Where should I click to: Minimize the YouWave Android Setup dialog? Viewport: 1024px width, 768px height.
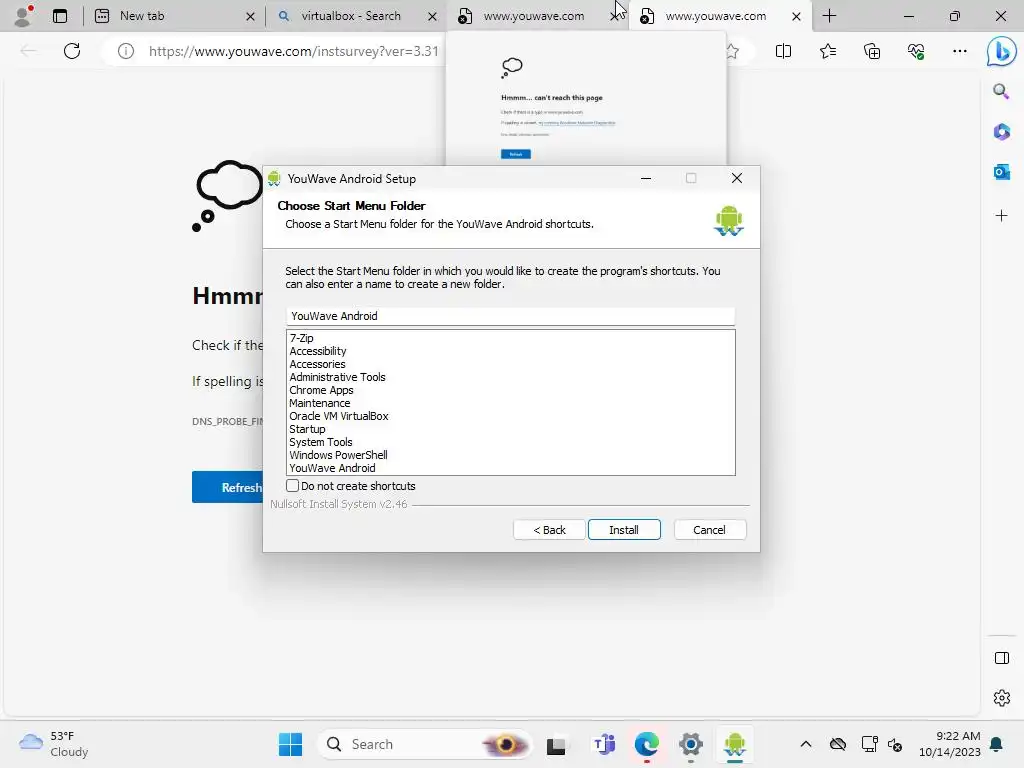[646, 178]
